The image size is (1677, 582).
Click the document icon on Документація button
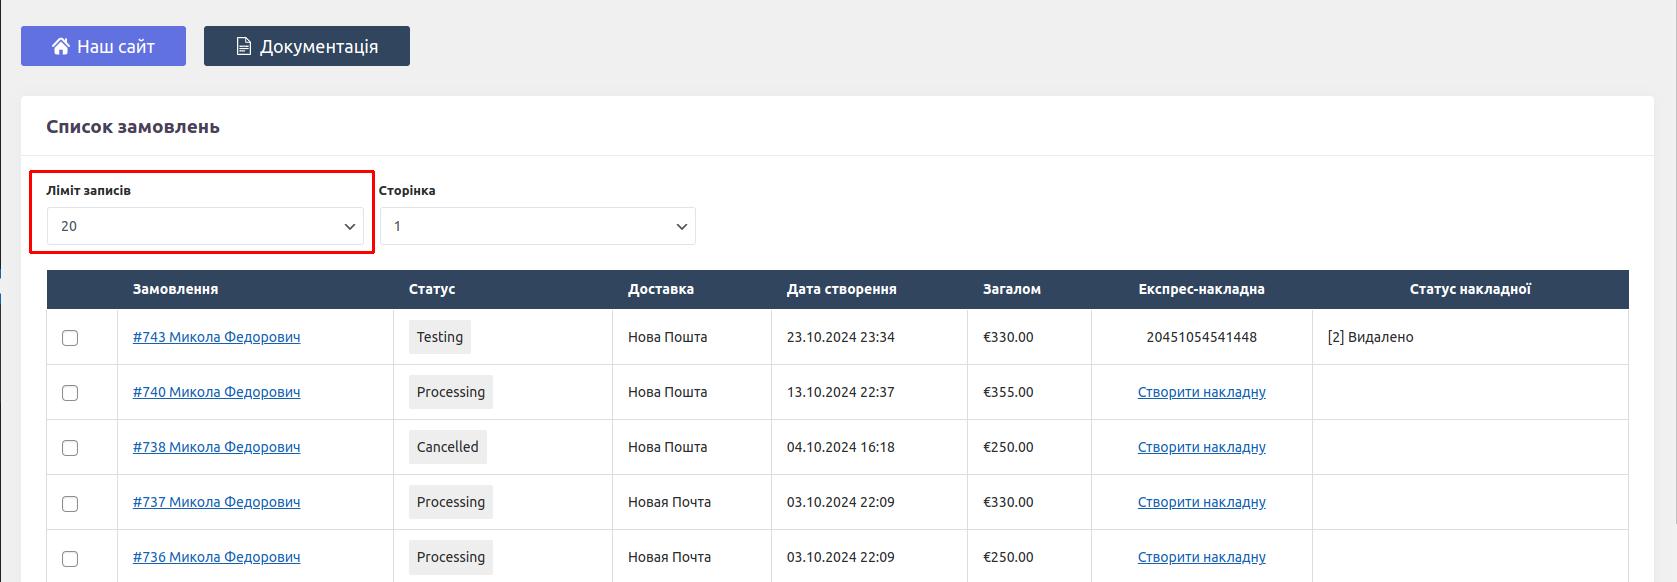[243, 47]
